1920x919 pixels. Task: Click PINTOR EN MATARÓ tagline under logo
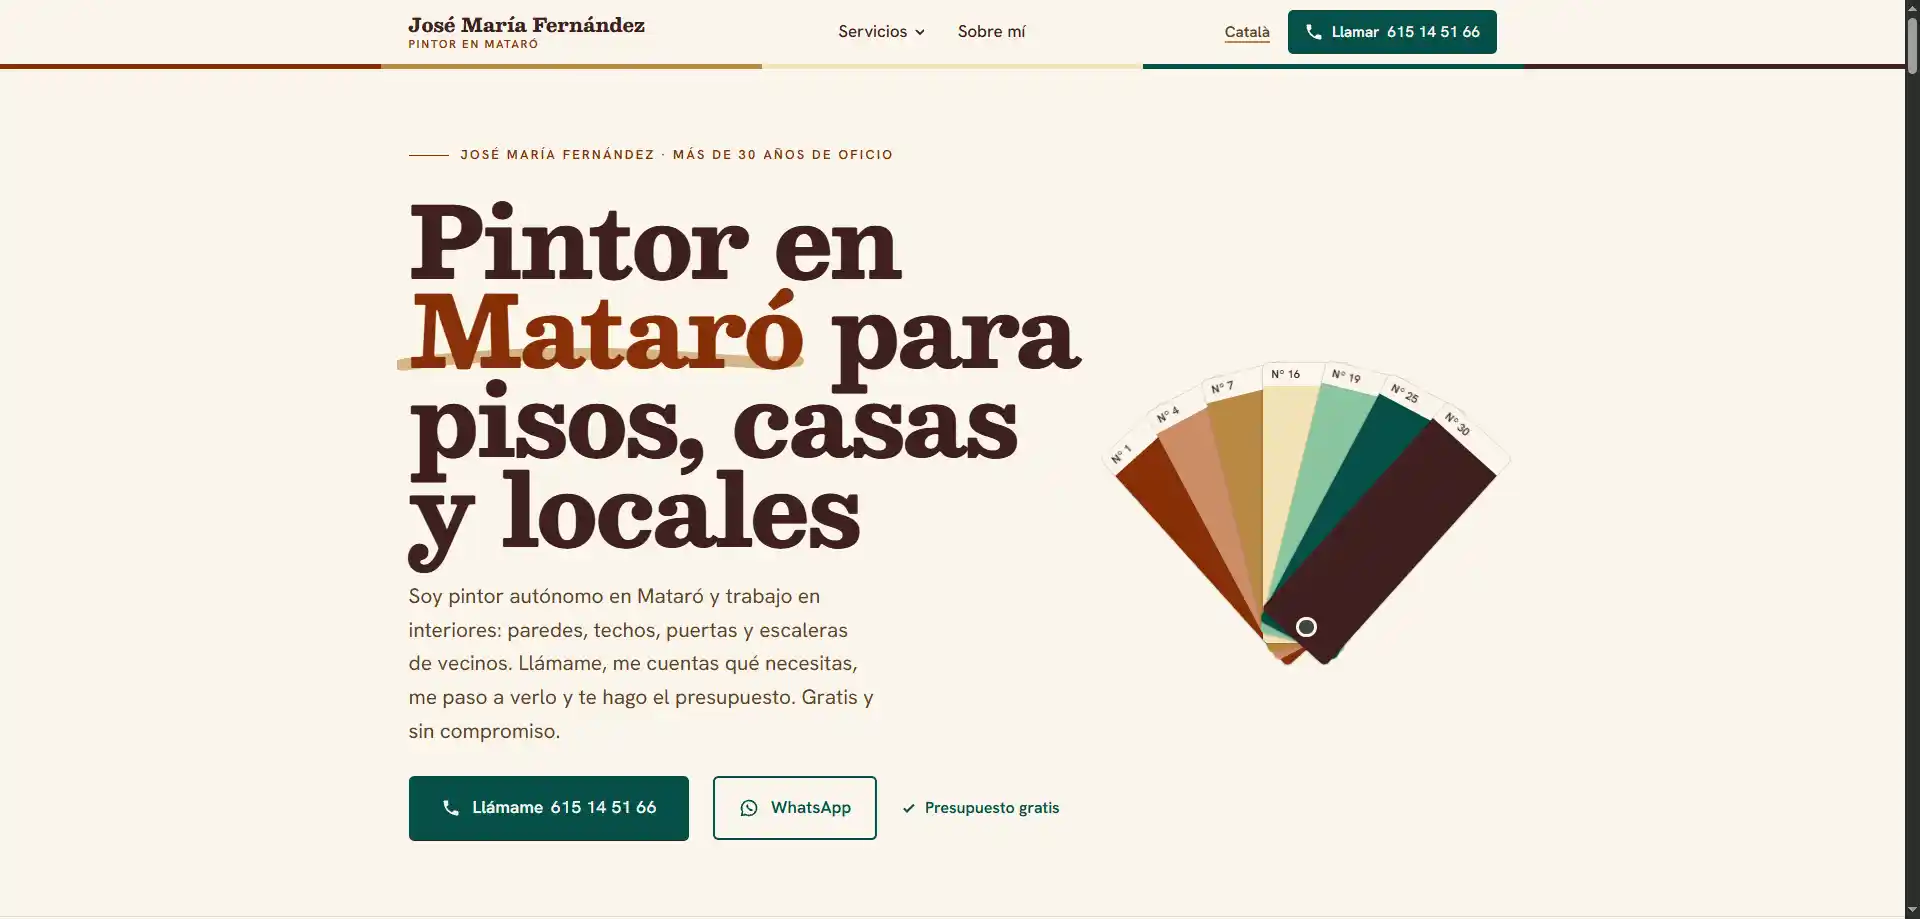(x=473, y=44)
